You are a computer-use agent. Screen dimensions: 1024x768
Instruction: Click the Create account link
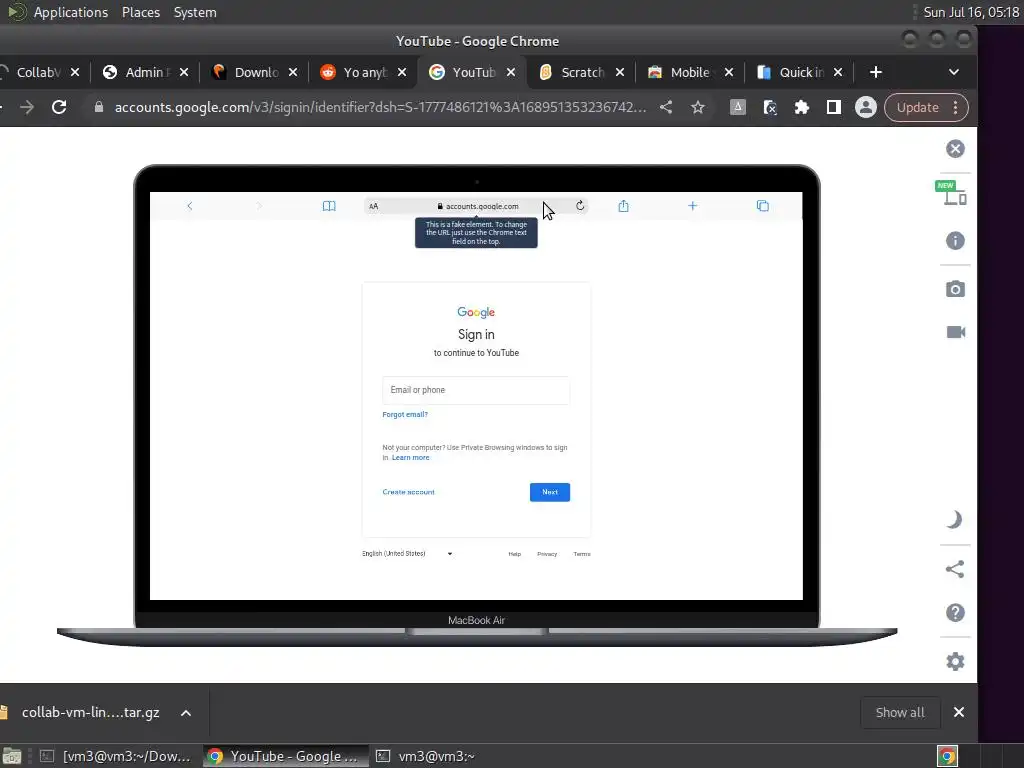(408, 492)
